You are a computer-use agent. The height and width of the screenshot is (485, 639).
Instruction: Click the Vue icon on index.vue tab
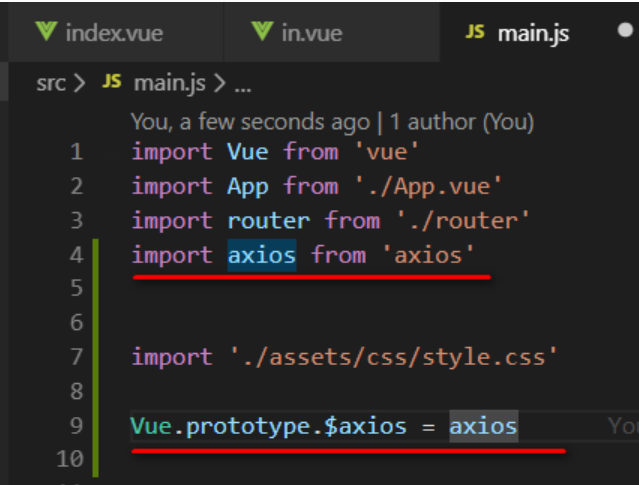(46, 32)
